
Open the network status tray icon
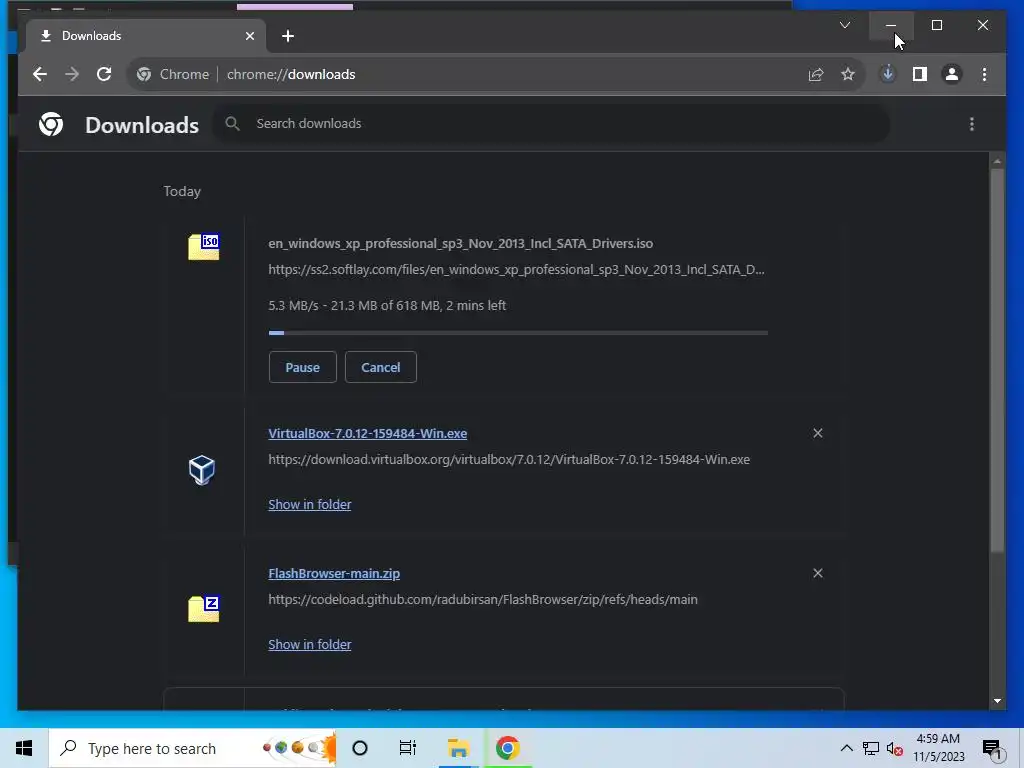point(871,748)
